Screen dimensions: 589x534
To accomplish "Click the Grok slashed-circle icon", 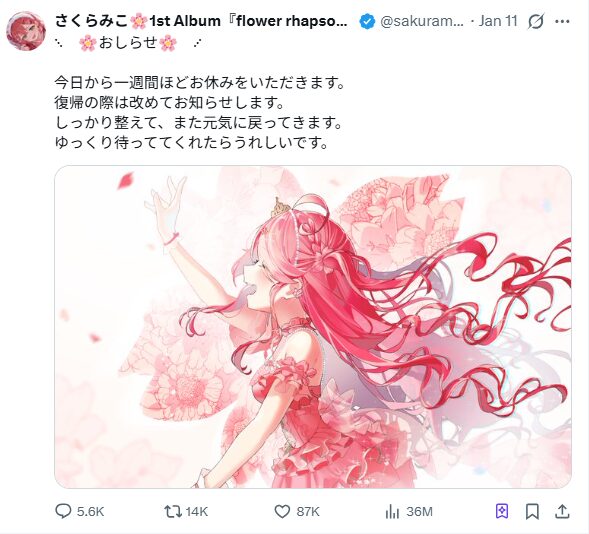I will (x=535, y=21).
